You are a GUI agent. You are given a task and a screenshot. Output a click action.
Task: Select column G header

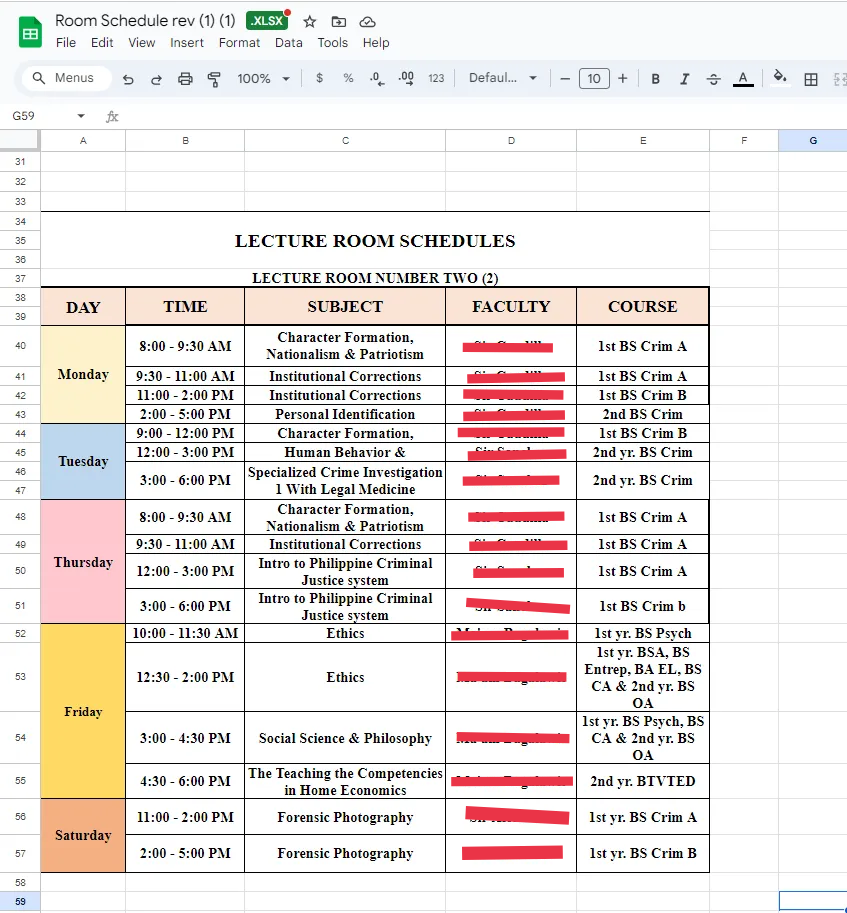(813, 140)
